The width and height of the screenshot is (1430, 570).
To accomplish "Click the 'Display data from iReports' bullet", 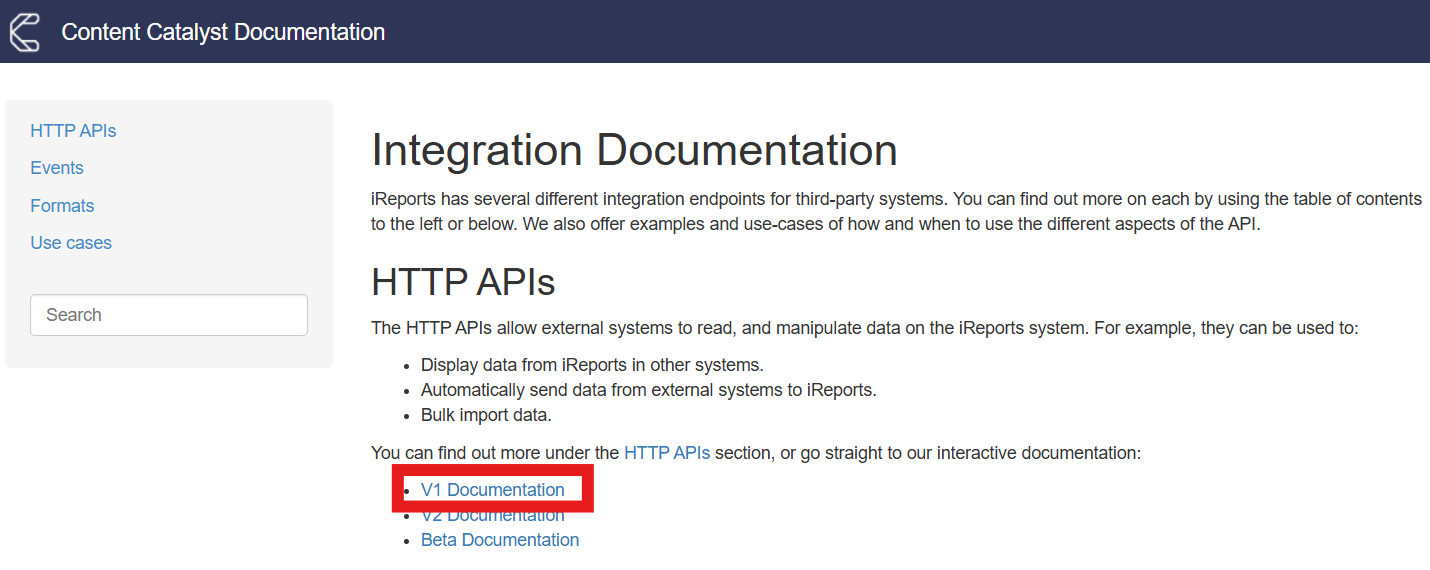I will (x=592, y=365).
